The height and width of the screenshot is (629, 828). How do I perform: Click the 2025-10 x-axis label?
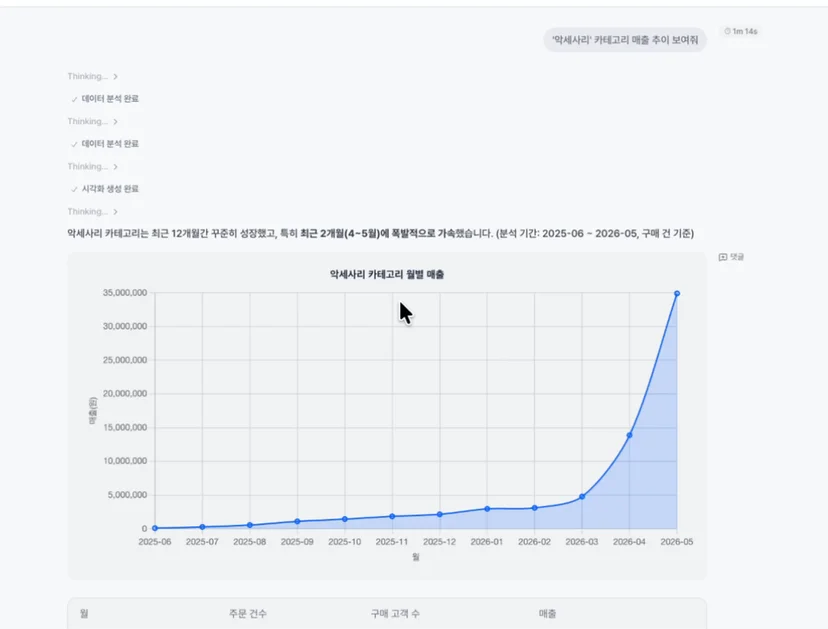point(344,542)
